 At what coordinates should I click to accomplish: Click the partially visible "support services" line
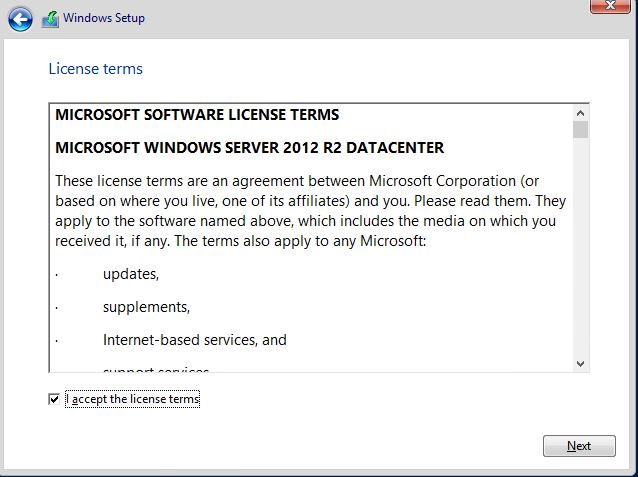coord(155,370)
